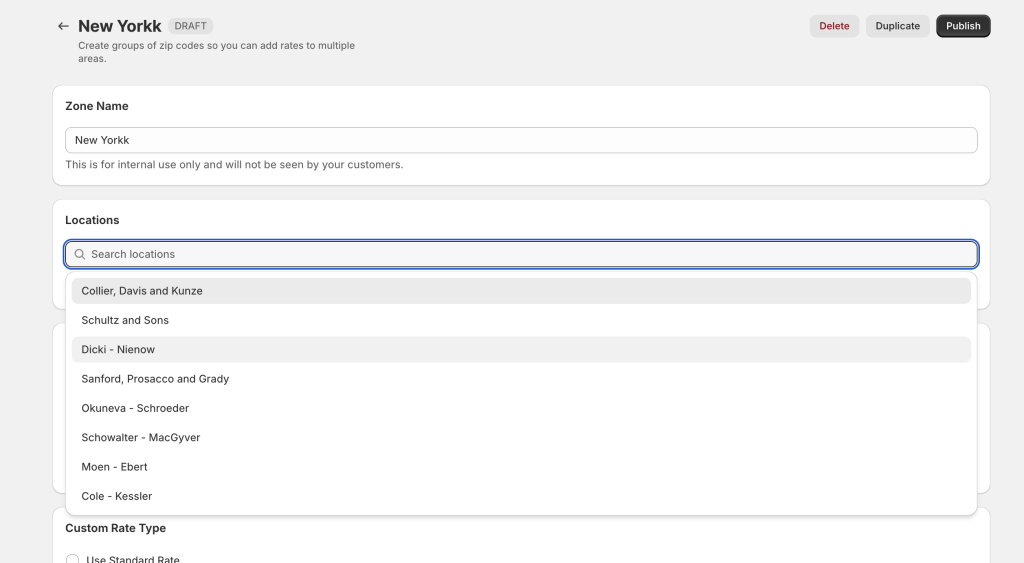Image resolution: width=1024 pixels, height=563 pixels.
Task: Click the Custom Rate Type heading
Action: pyautogui.click(x=115, y=528)
